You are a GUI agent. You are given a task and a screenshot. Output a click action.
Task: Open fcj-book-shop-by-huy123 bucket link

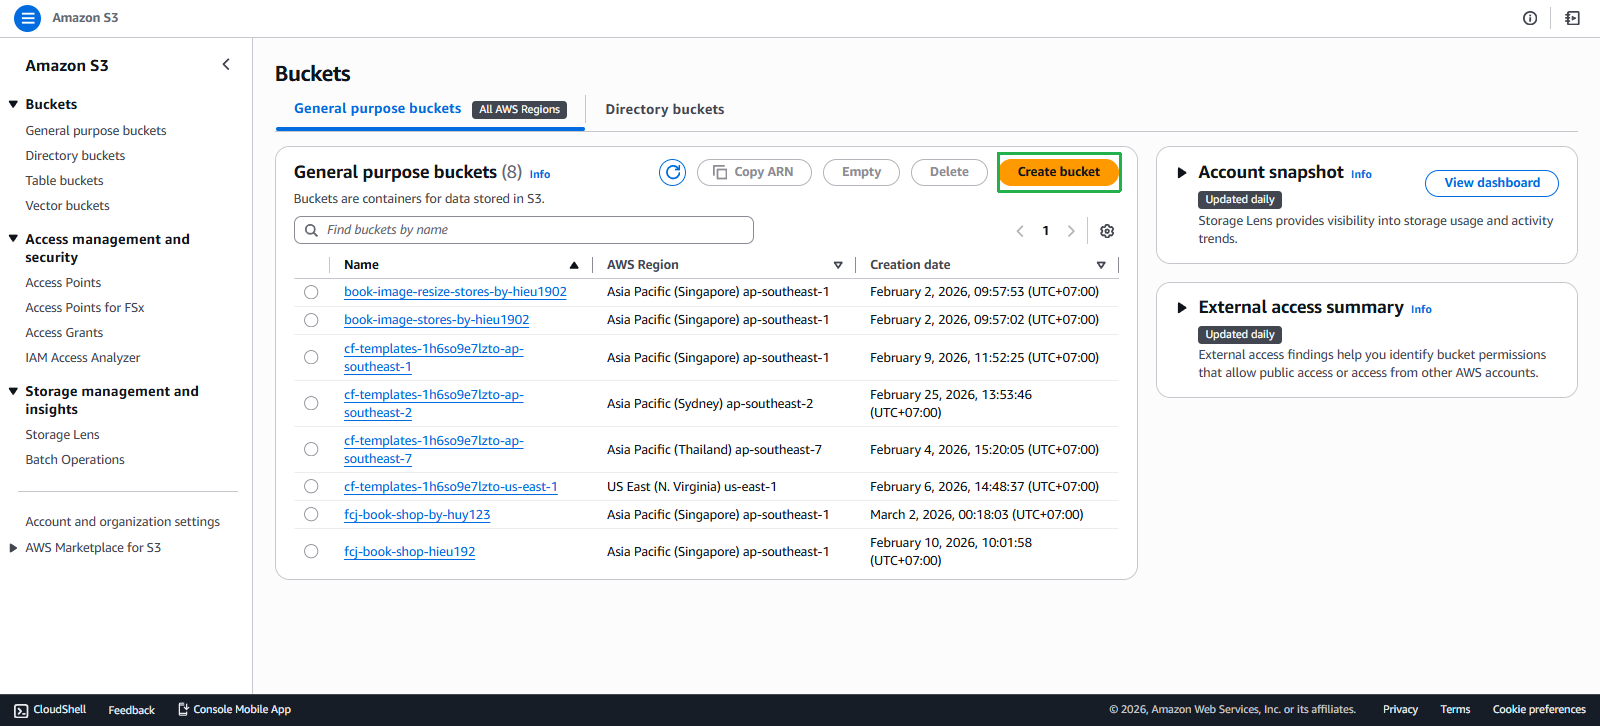[417, 515]
